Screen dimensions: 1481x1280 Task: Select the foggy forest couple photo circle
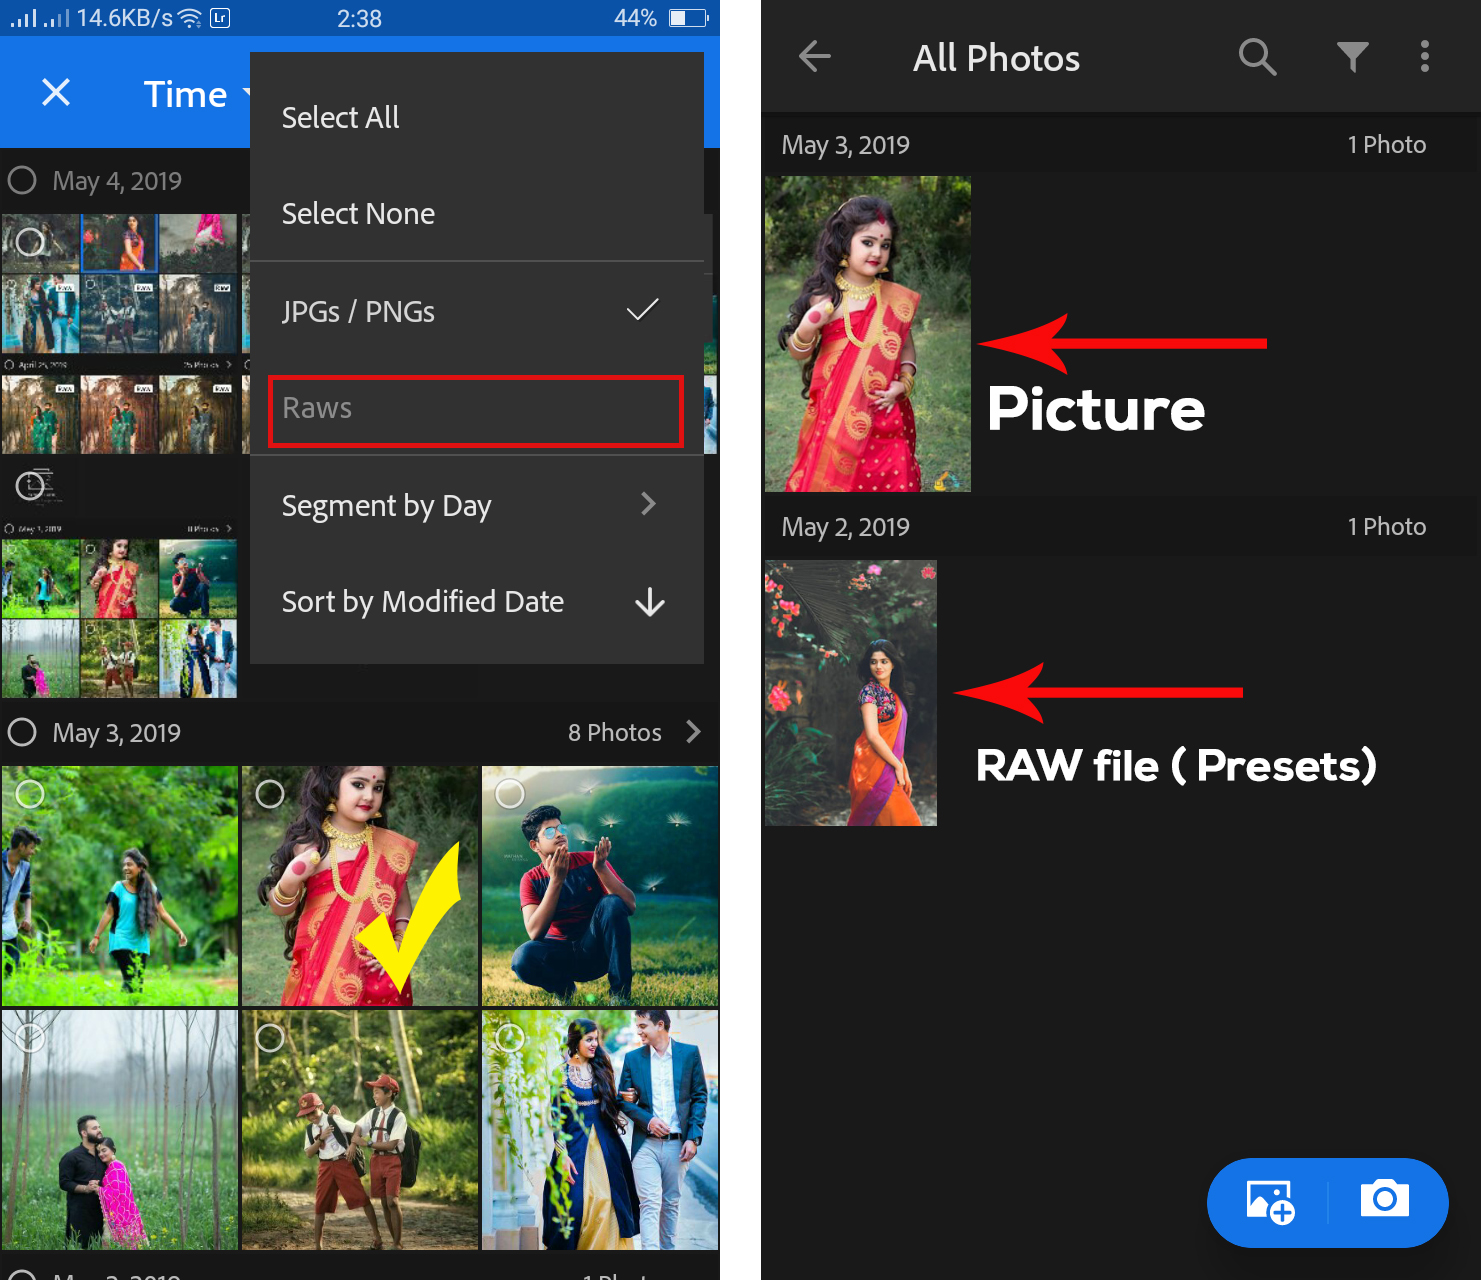[x=30, y=1038]
